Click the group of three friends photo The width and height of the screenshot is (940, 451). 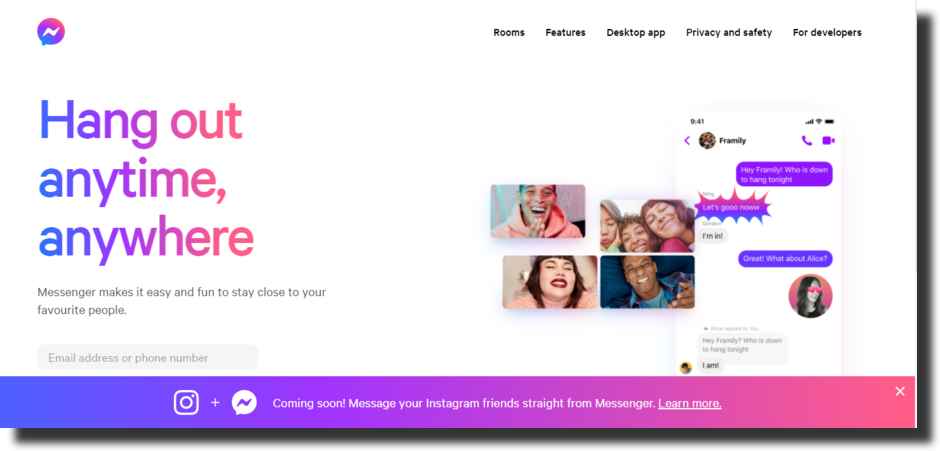[647, 226]
